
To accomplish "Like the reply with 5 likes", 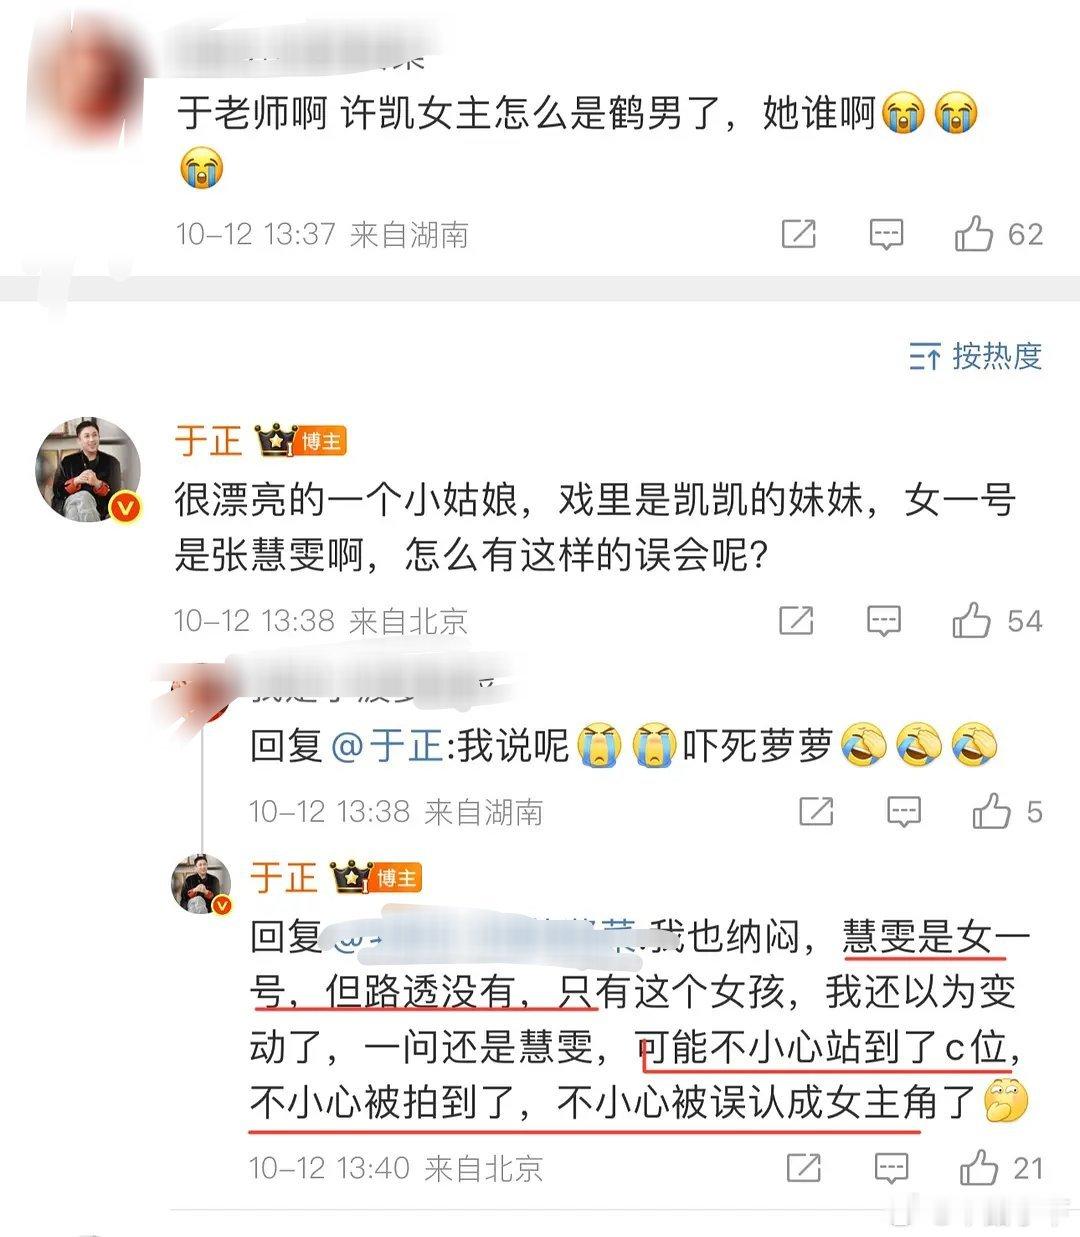I will (x=991, y=811).
